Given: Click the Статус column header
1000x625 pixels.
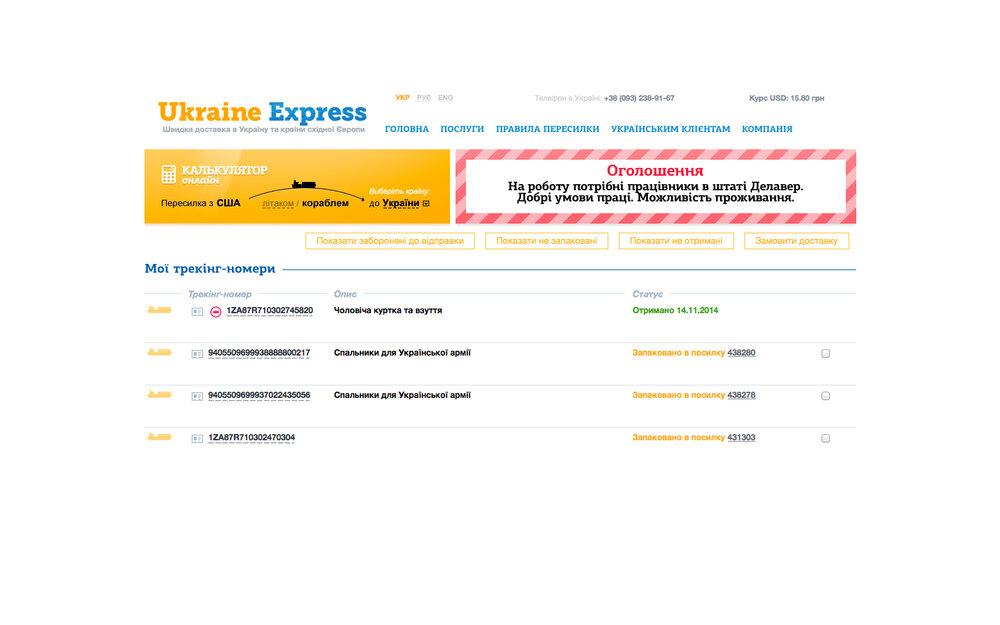Looking at the screenshot, I should [647, 294].
